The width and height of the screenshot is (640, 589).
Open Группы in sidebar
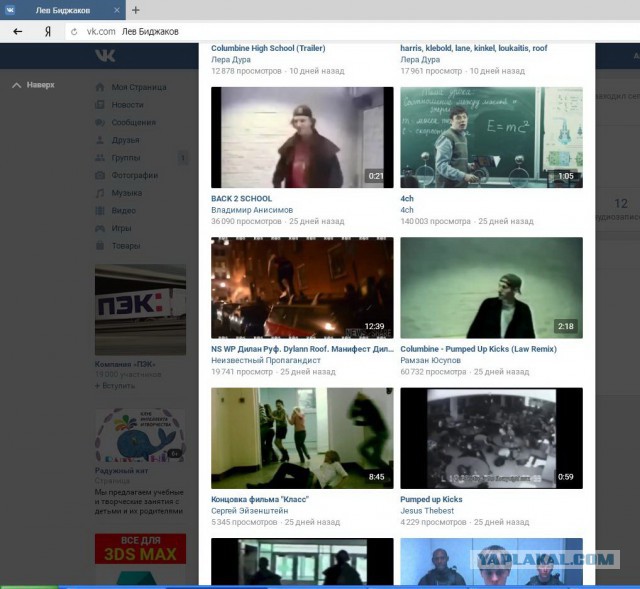[x=126, y=158]
